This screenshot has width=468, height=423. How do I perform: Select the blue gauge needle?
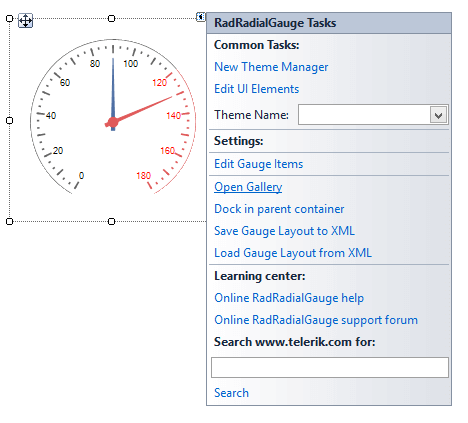tap(113, 94)
